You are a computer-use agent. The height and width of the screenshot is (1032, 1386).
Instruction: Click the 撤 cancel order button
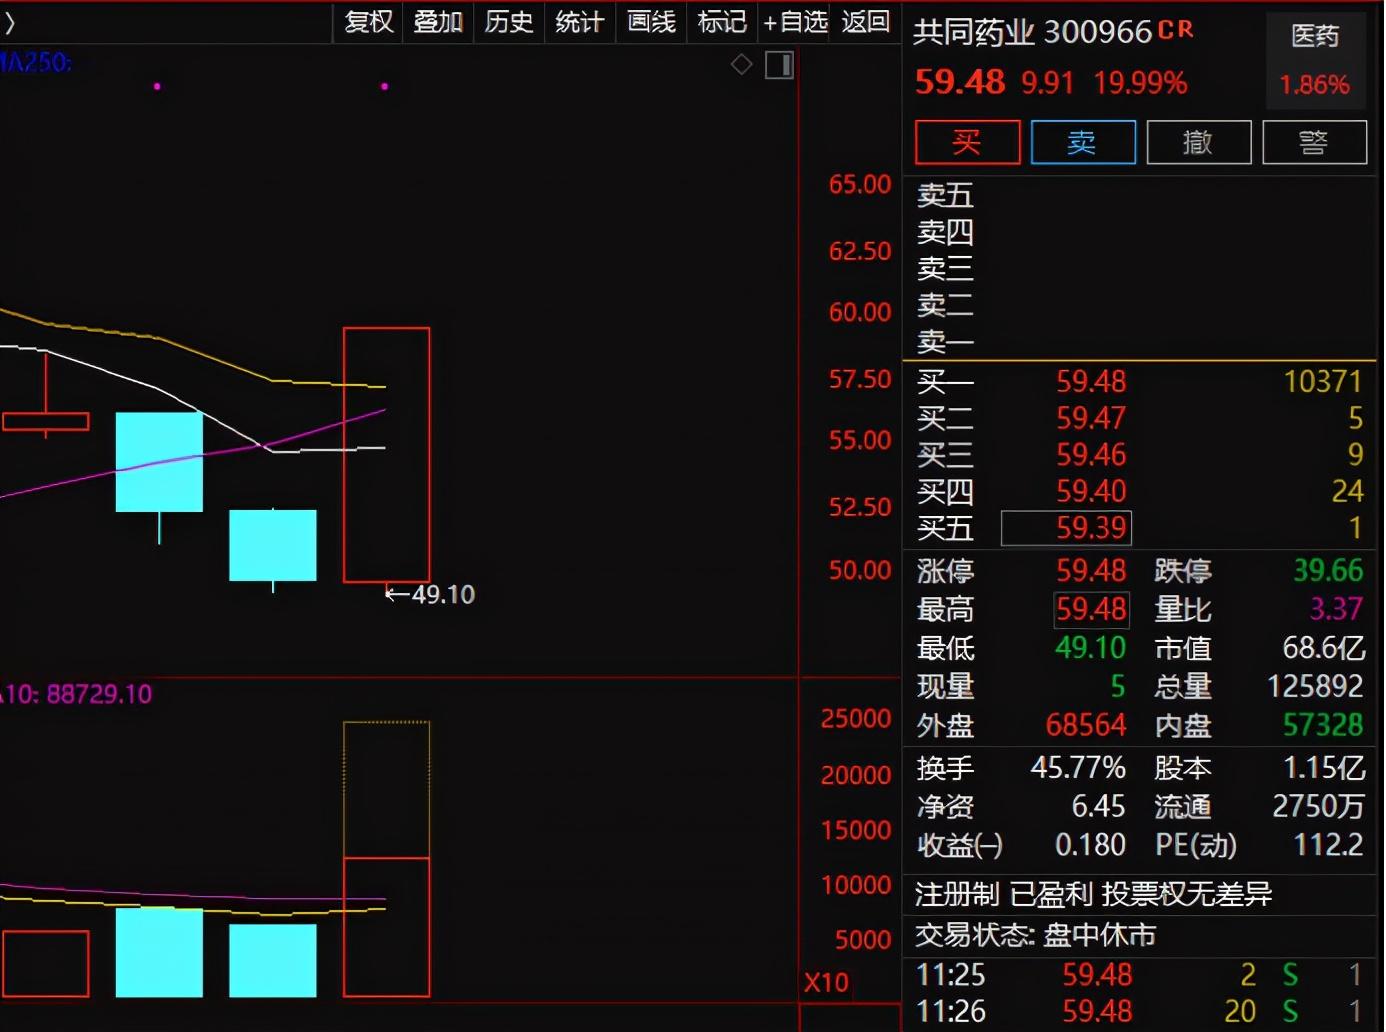click(x=1199, y=142)
